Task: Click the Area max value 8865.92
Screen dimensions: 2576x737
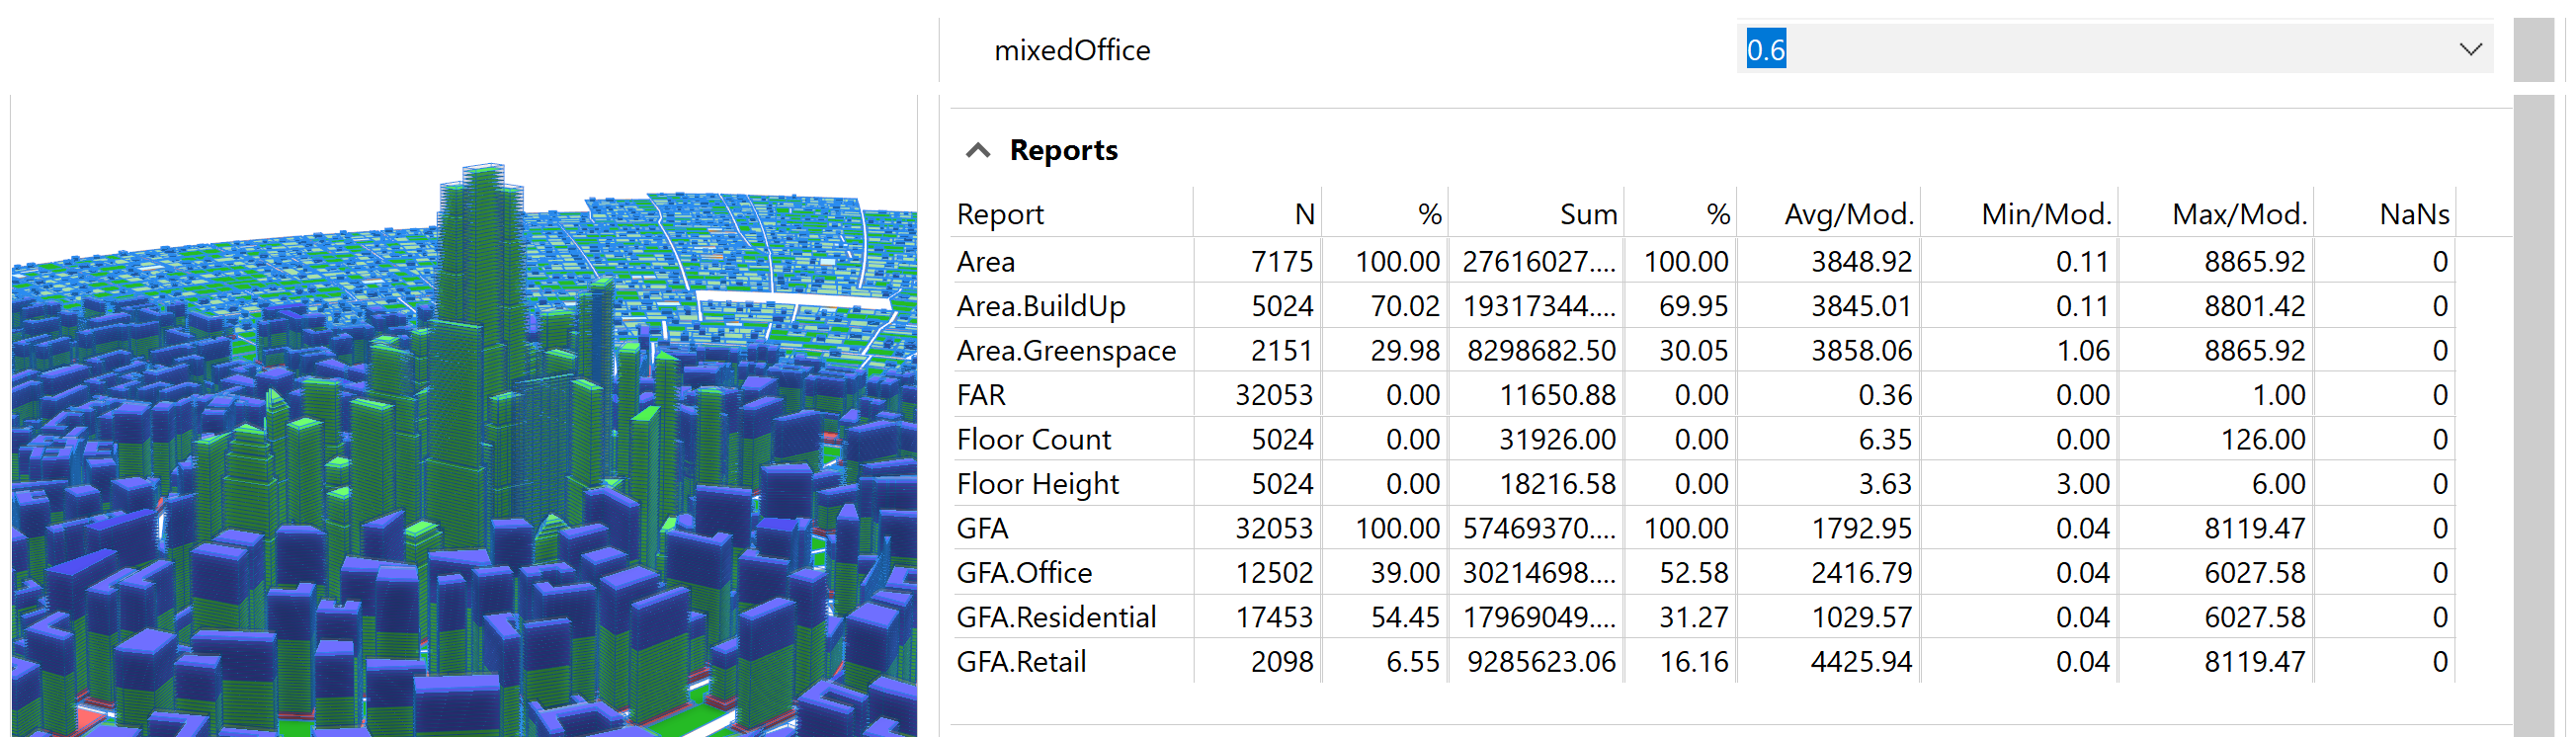Action: pos(2254,262)
